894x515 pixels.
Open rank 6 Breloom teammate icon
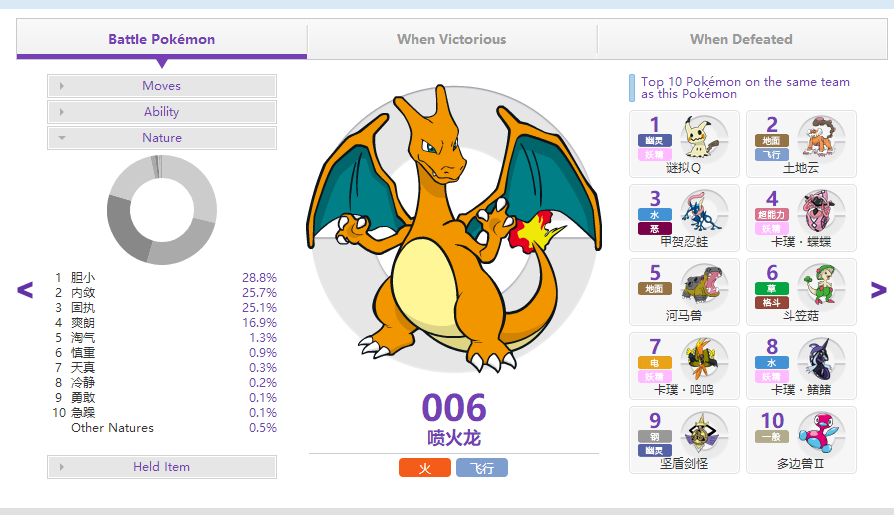[820, 286]
